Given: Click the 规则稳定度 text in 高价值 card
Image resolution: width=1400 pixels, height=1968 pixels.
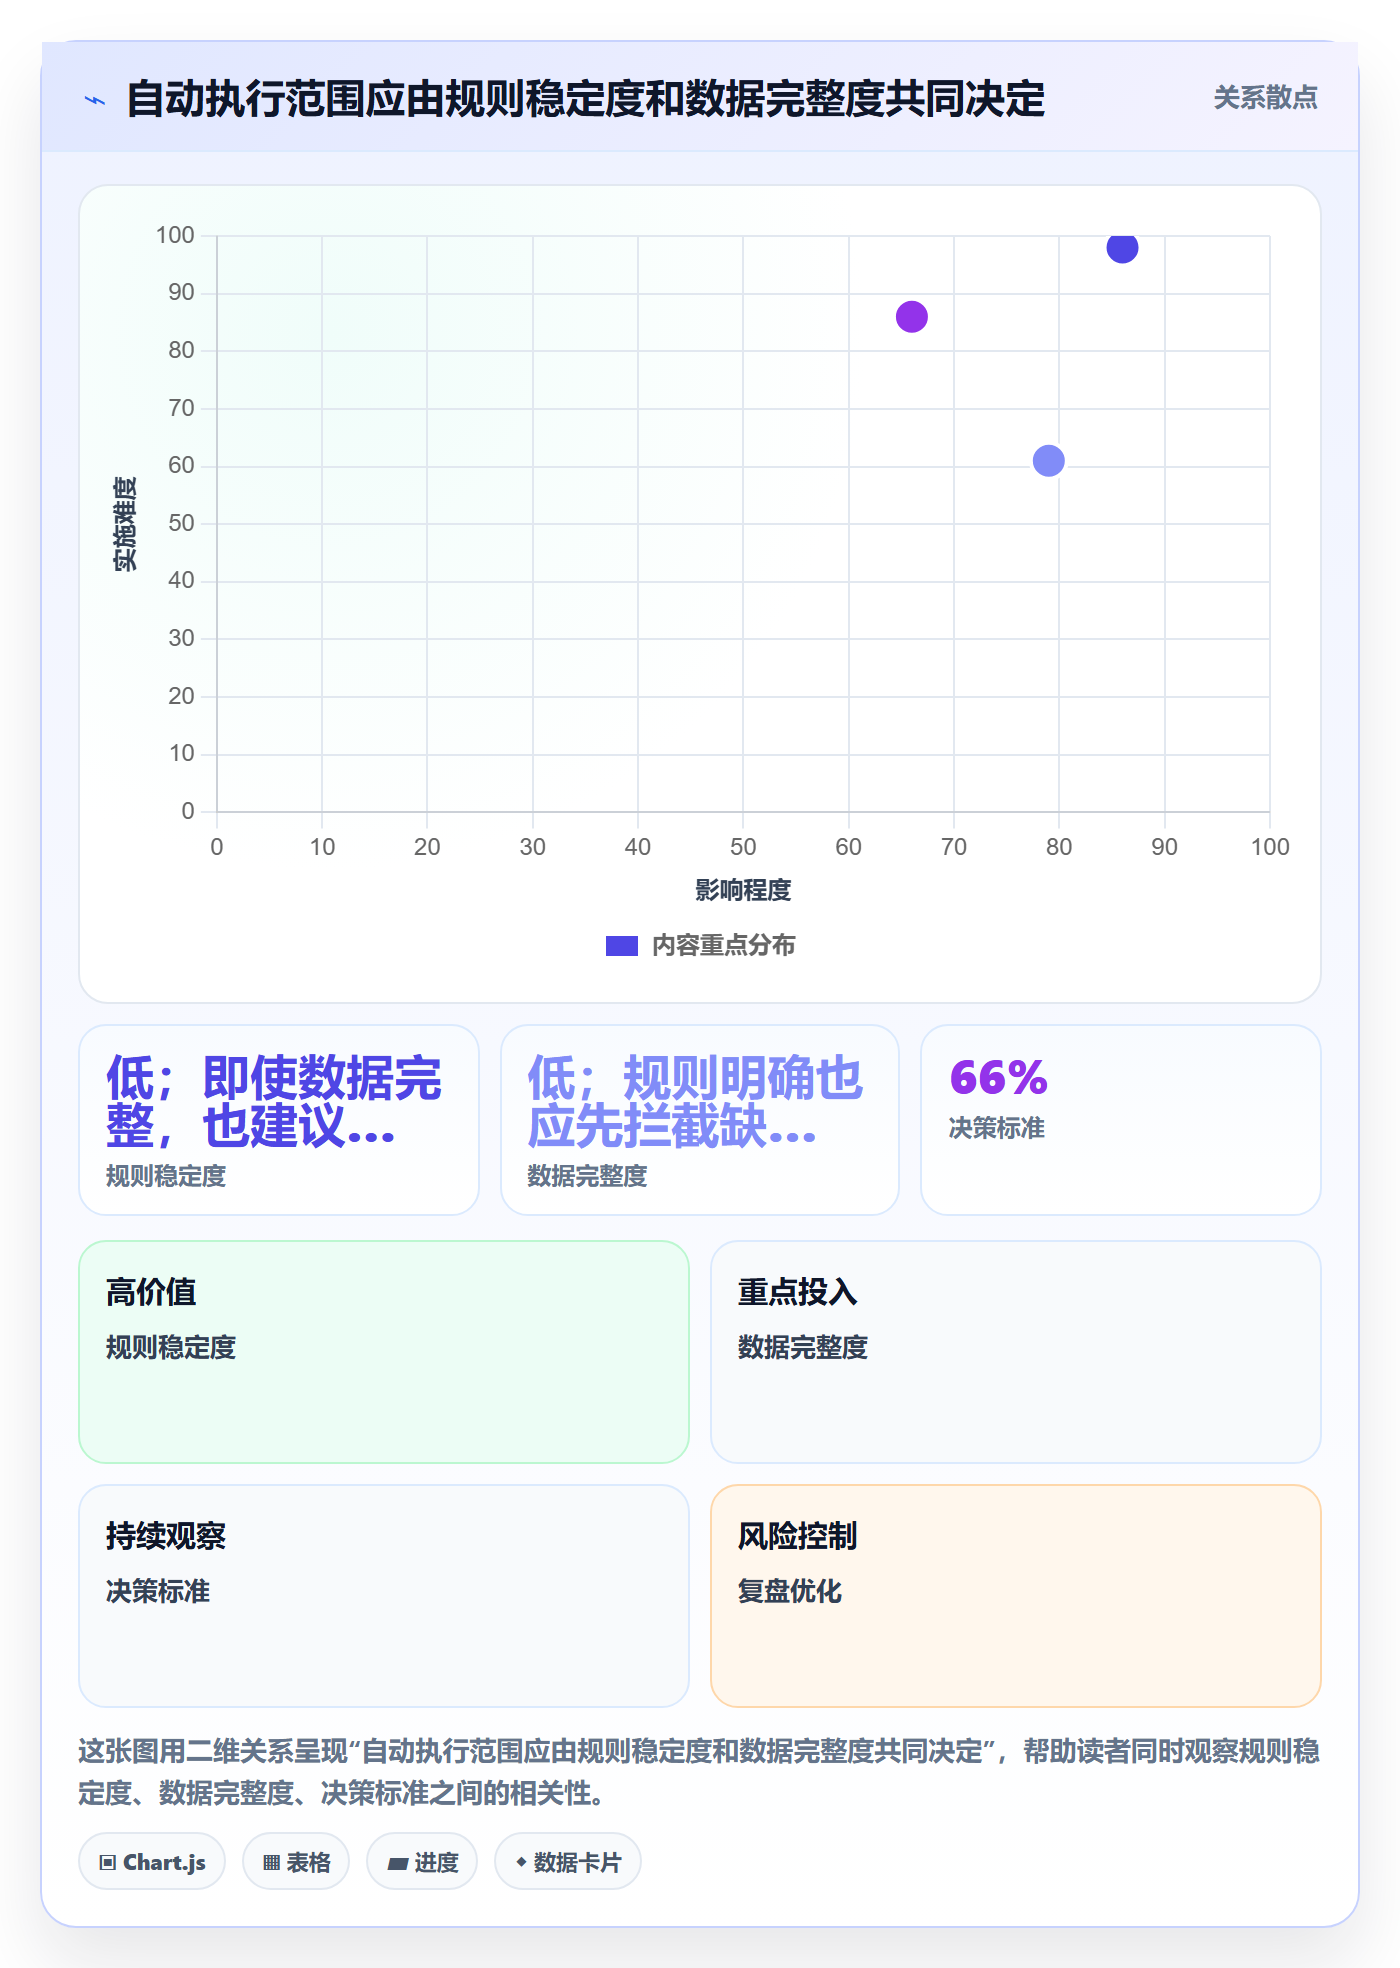Looking at the screenshot, I should pyautogui.click(x=171, y=1347).
